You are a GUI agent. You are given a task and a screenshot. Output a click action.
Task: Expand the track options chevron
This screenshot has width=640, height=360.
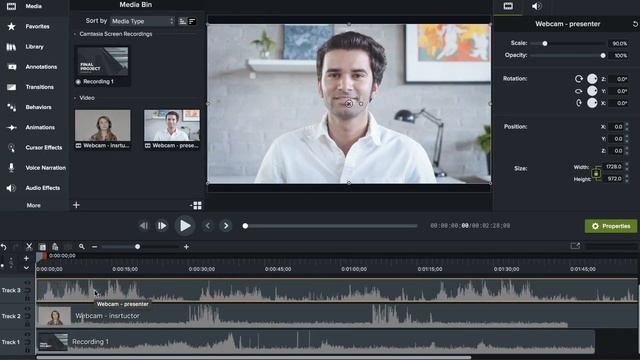[x=26, y=268]
